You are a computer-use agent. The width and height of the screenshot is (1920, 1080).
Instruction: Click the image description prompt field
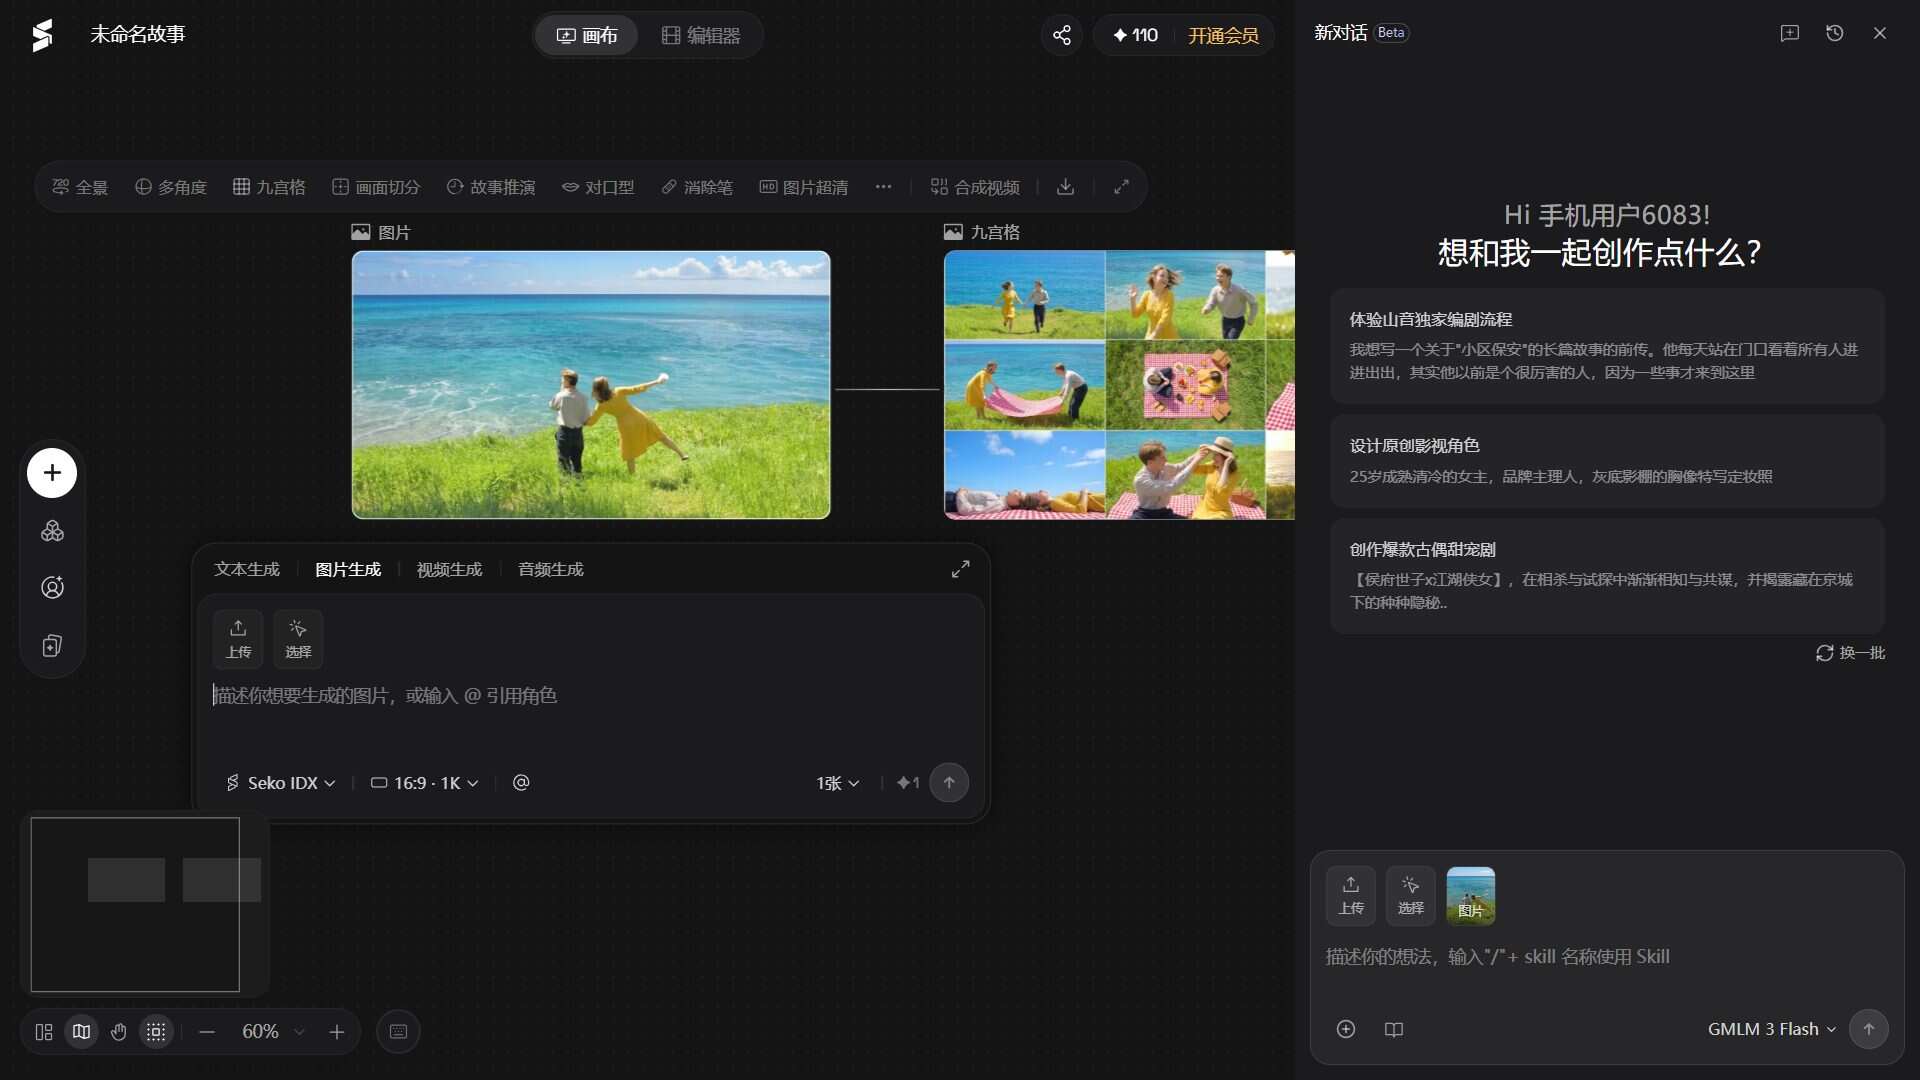click(x=590, y=696)
